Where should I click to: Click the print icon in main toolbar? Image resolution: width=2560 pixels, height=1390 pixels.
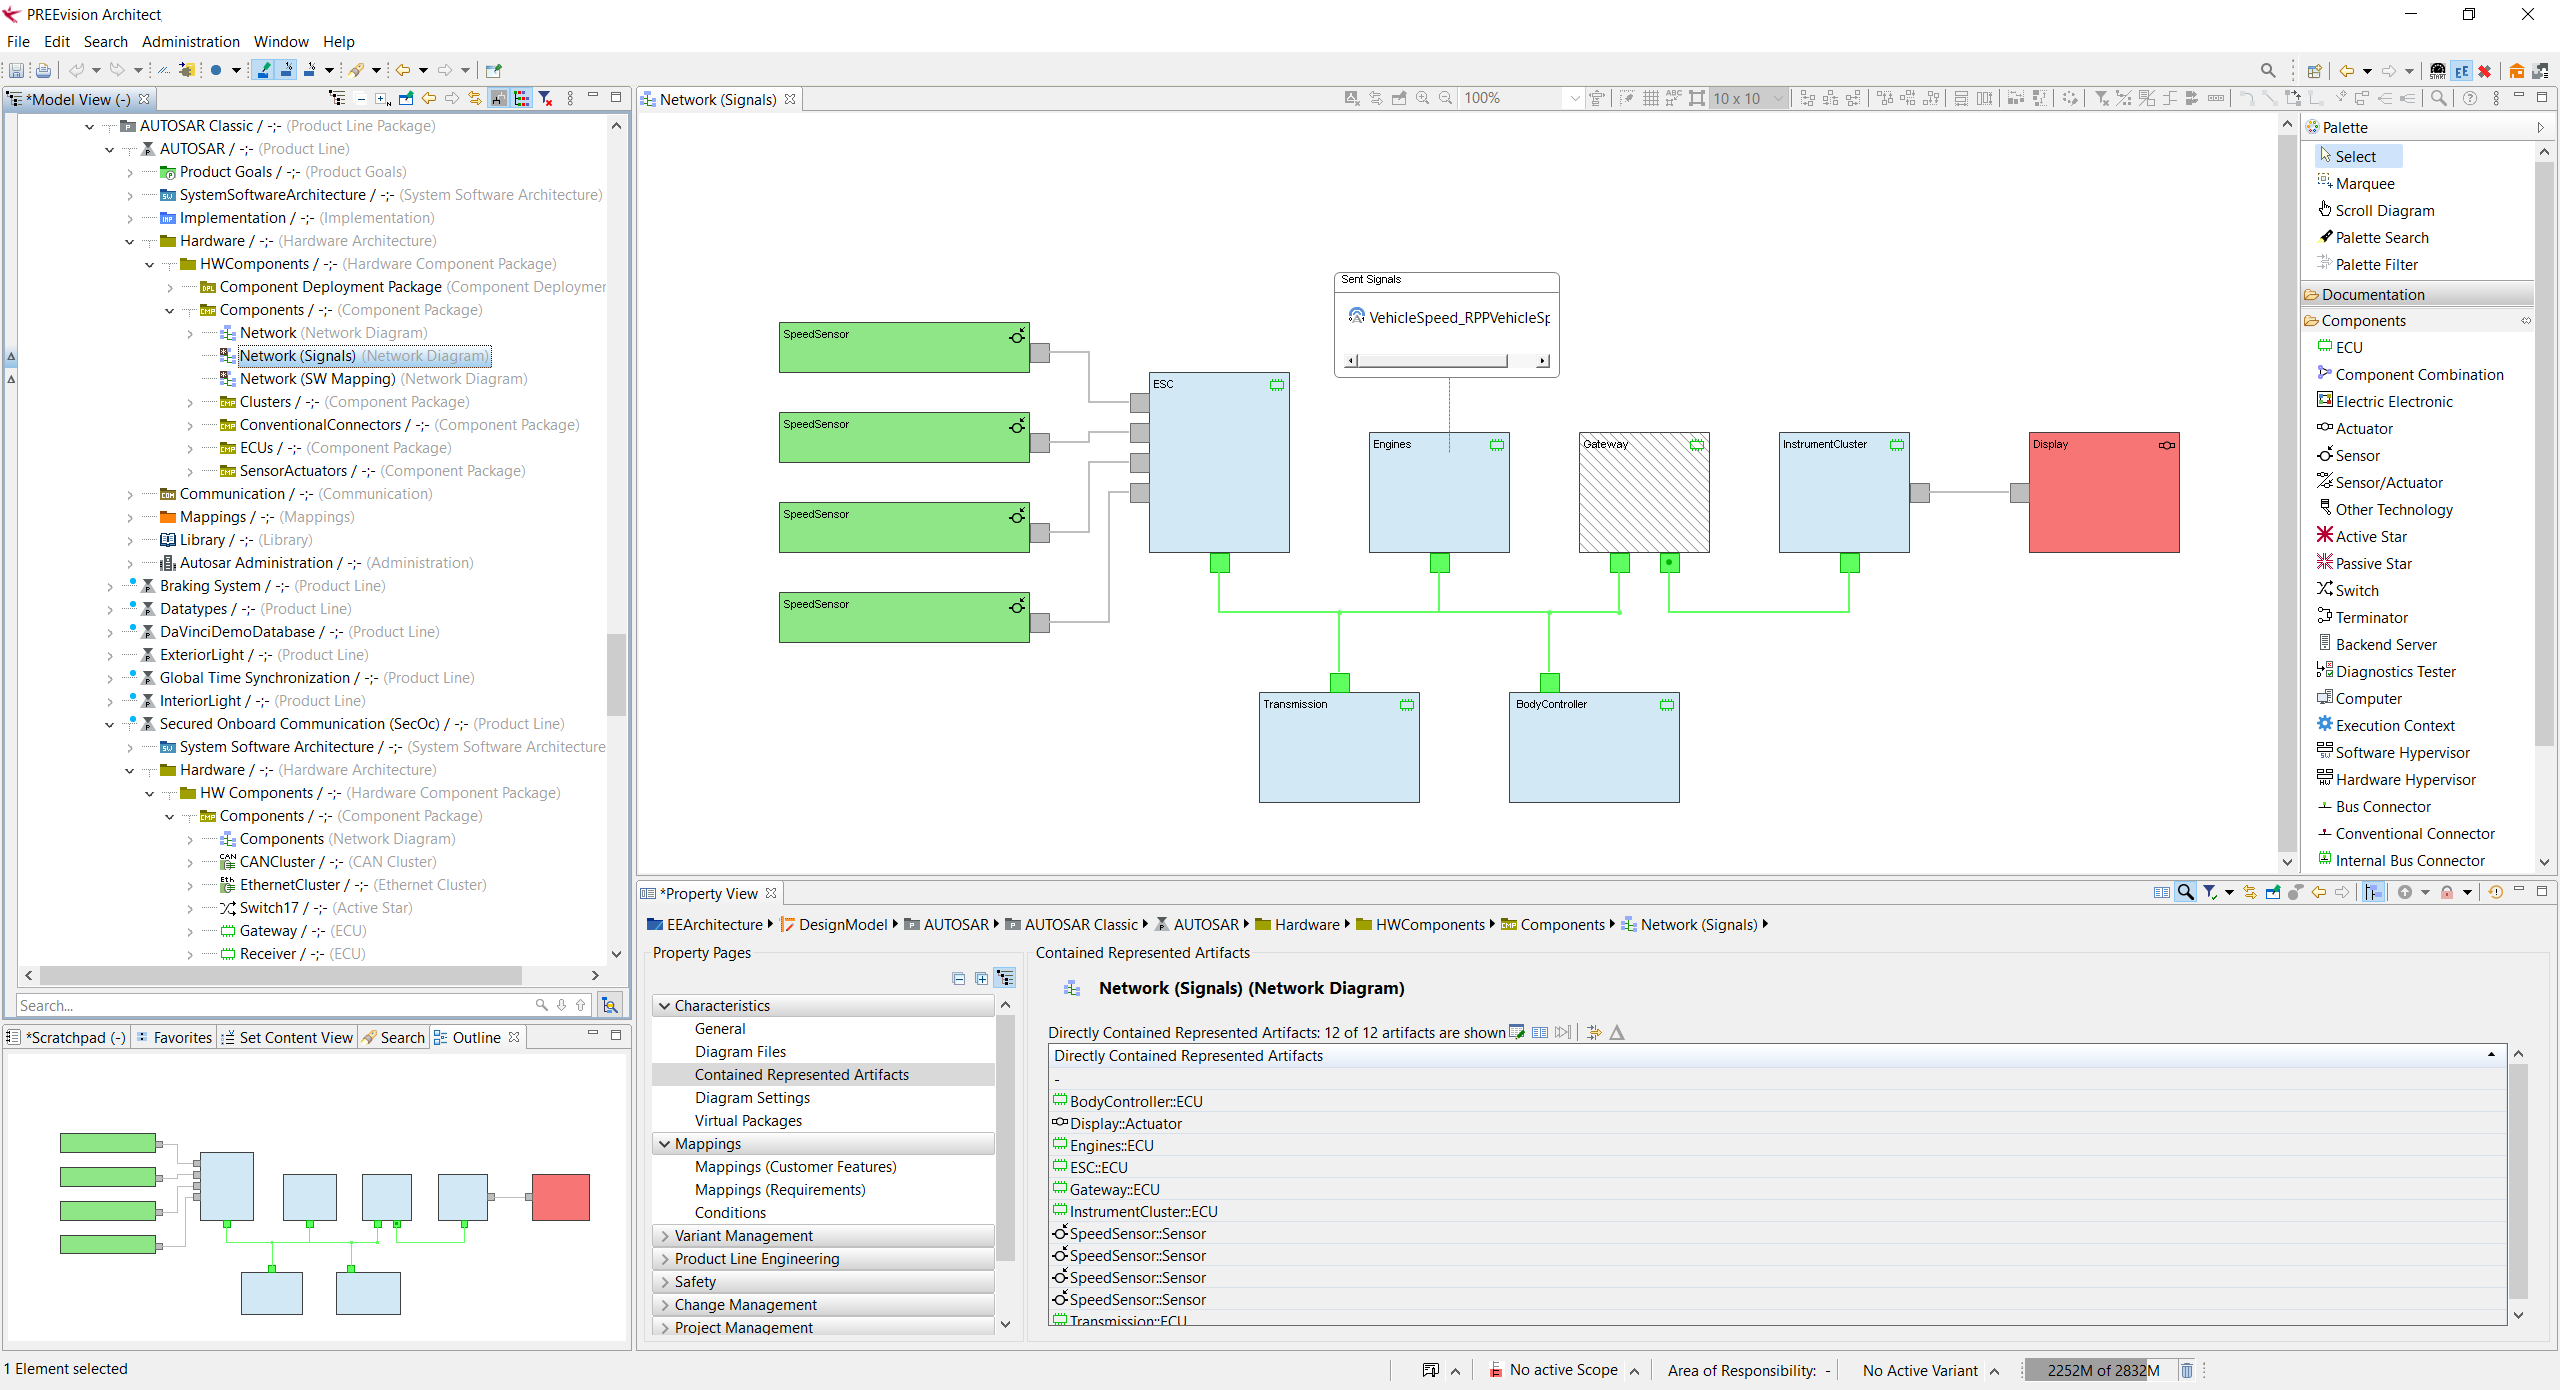[43, 70]
